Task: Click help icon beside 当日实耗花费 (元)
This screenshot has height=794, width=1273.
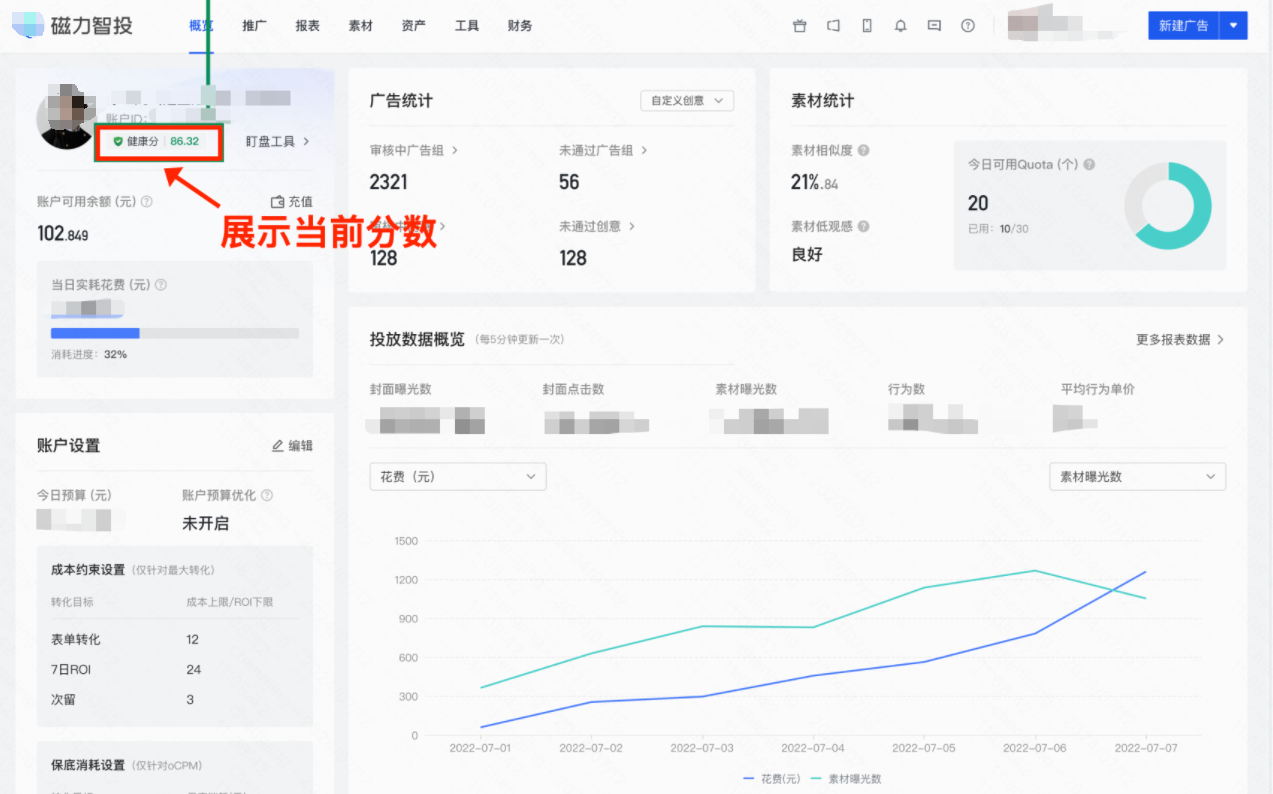Action: pos(161,285)
